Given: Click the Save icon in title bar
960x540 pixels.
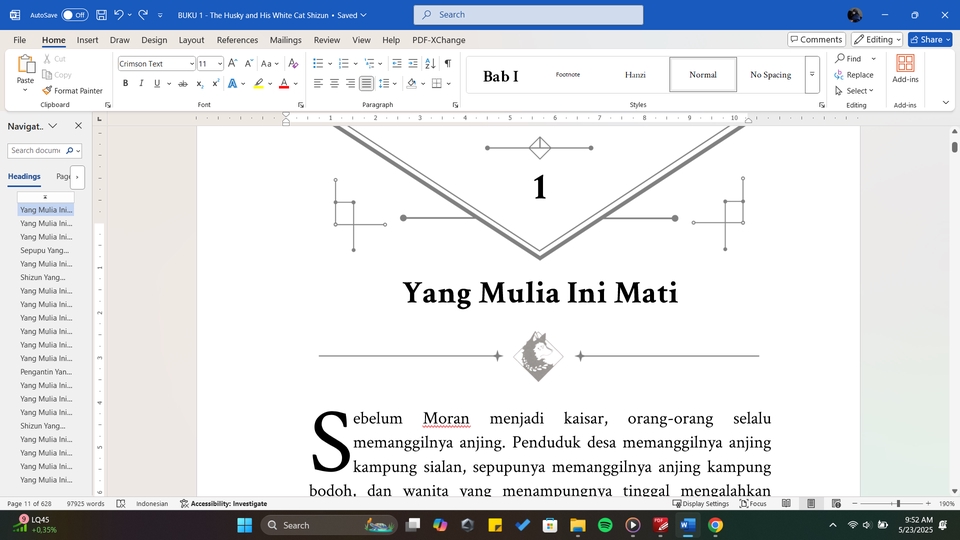Looking at the screenshot, I should click(x=102, y=15).
